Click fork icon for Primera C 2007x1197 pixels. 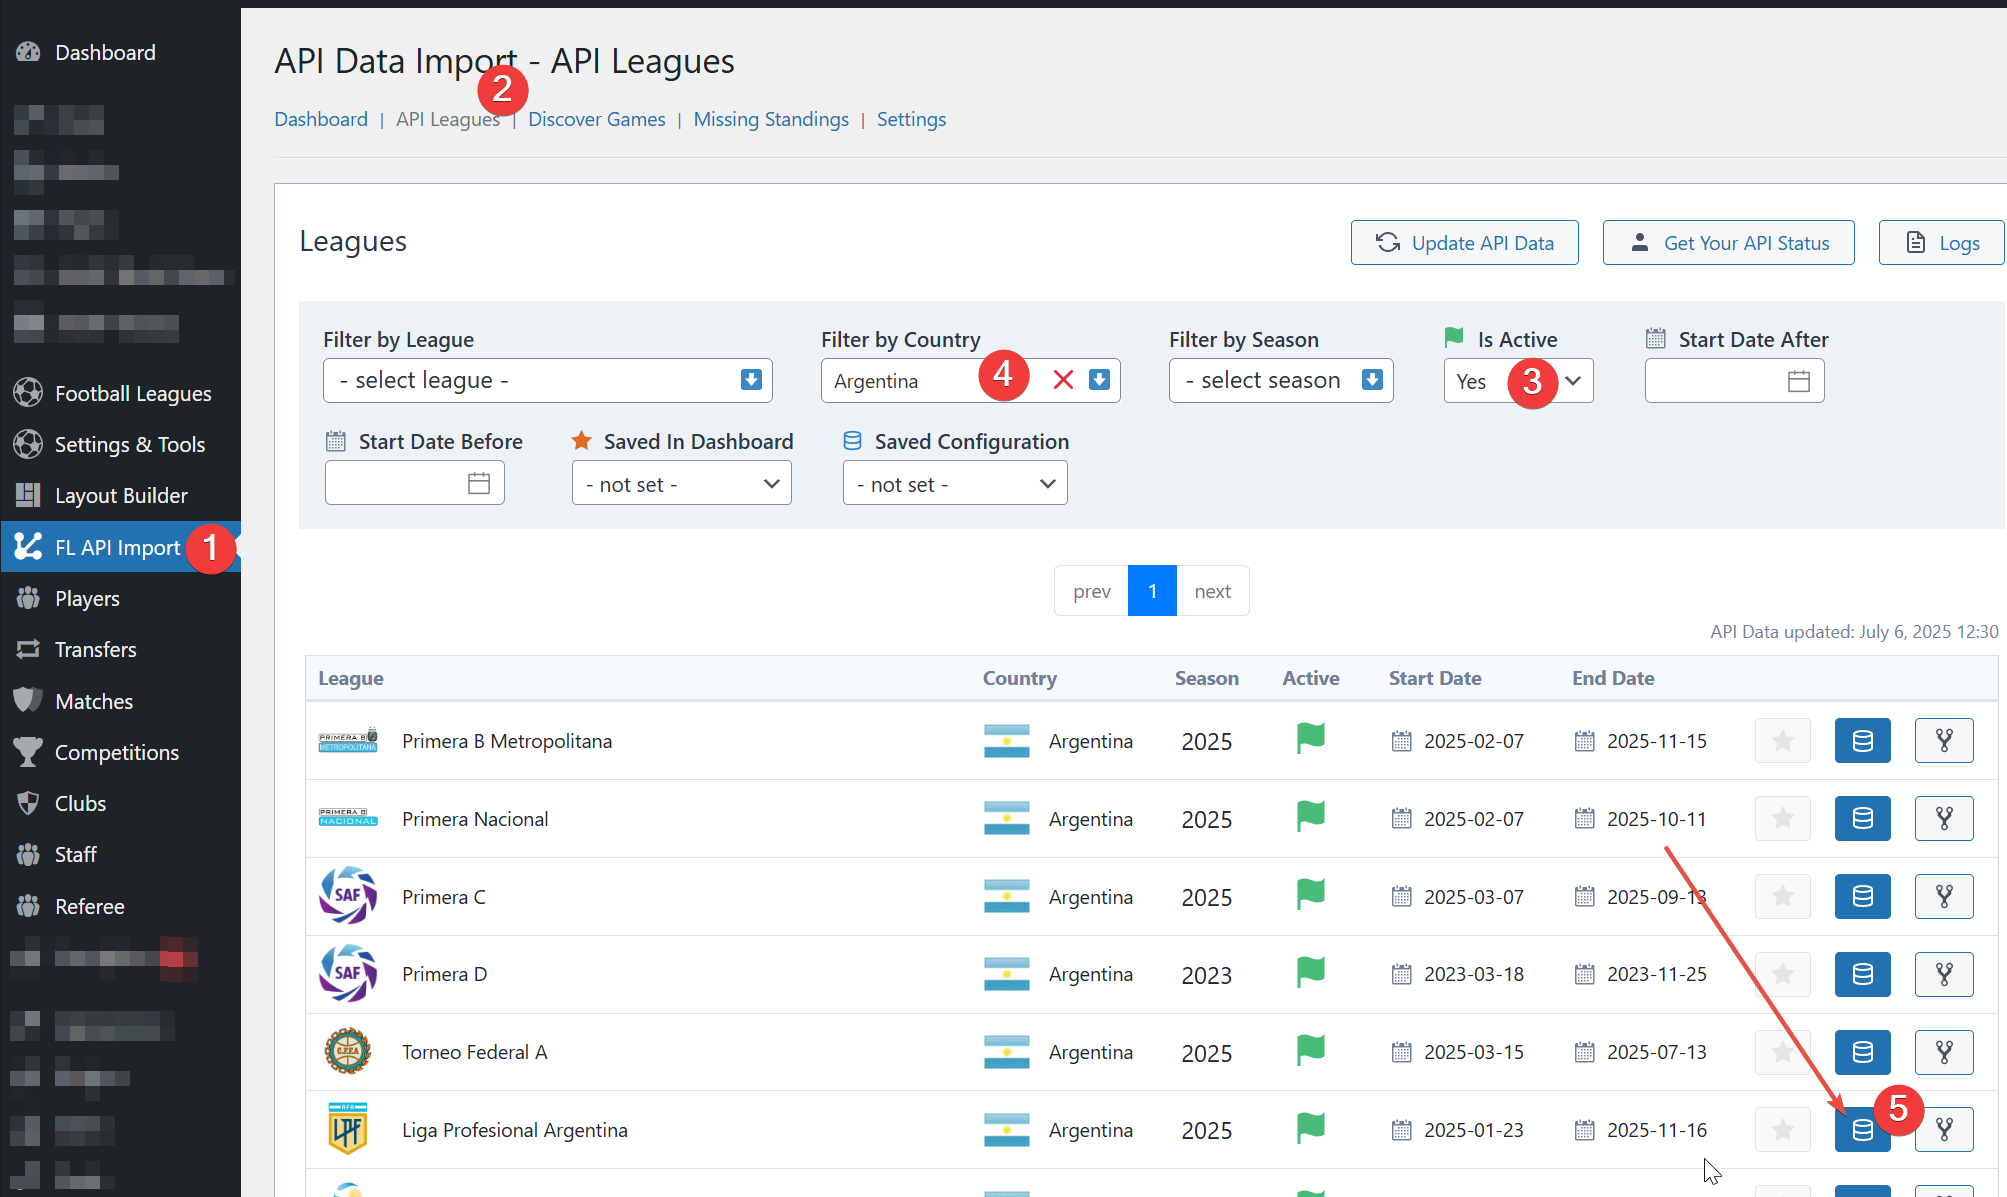point(1944,896)
